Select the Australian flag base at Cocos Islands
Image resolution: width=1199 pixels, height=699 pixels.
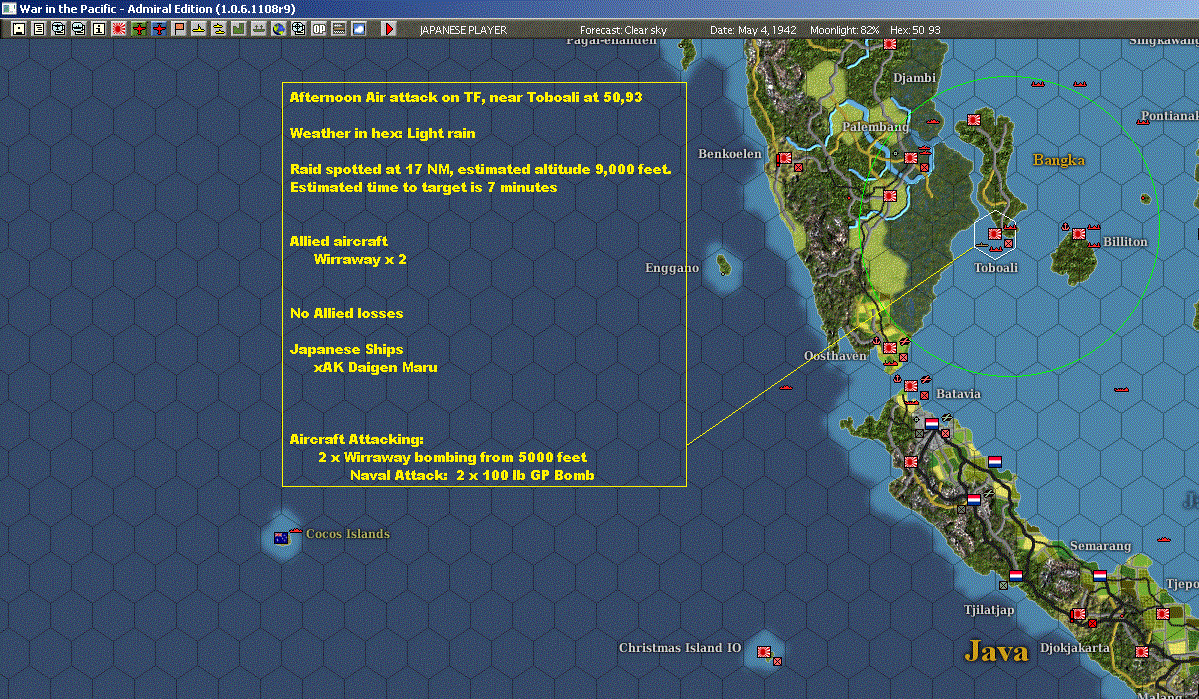[x=281, y=538]
